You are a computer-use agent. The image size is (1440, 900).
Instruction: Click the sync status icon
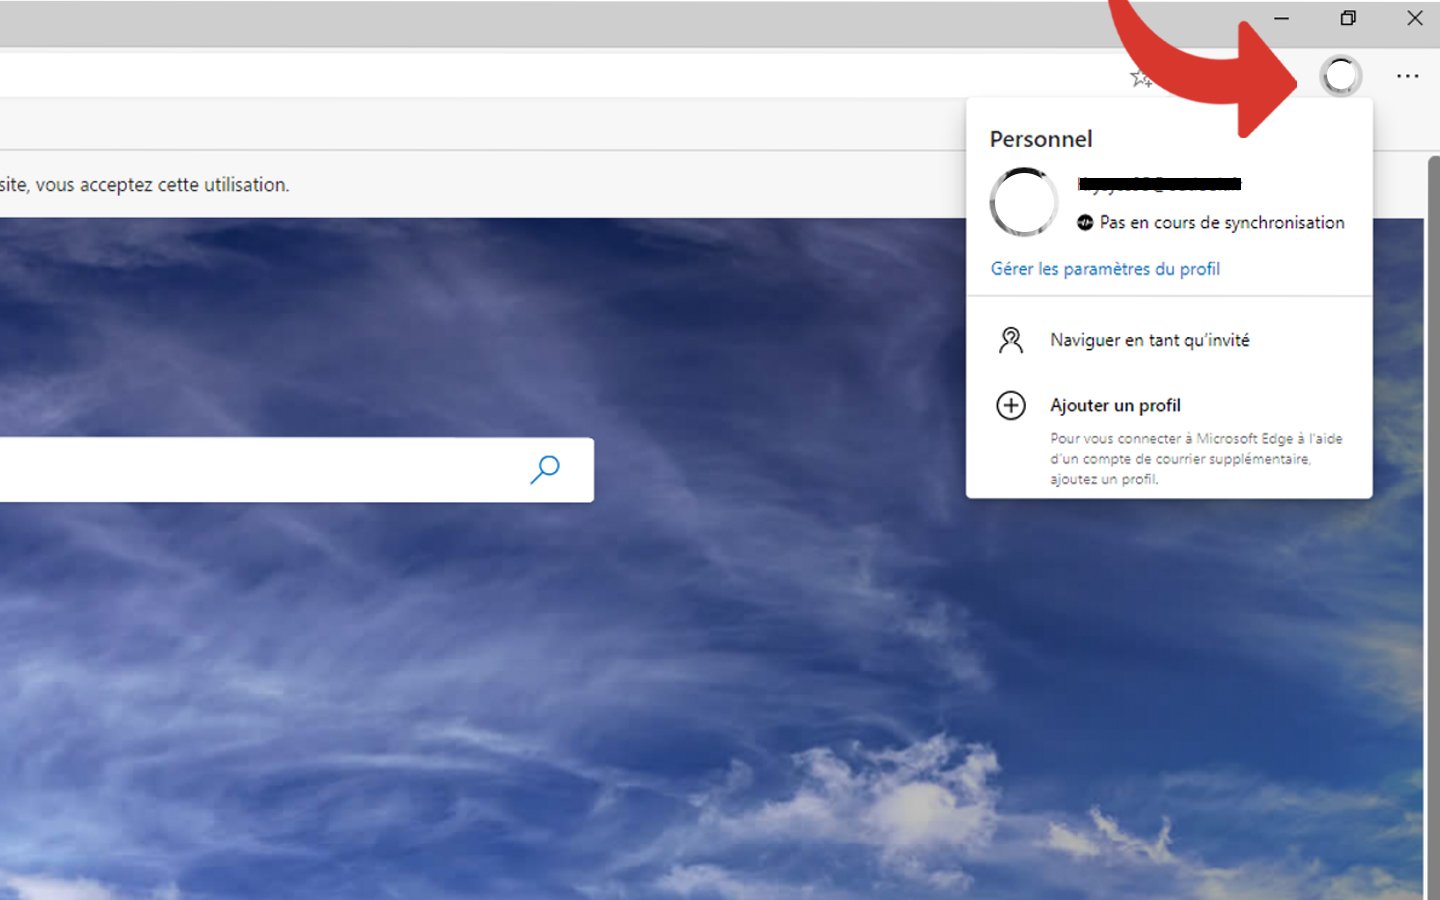1085,223
